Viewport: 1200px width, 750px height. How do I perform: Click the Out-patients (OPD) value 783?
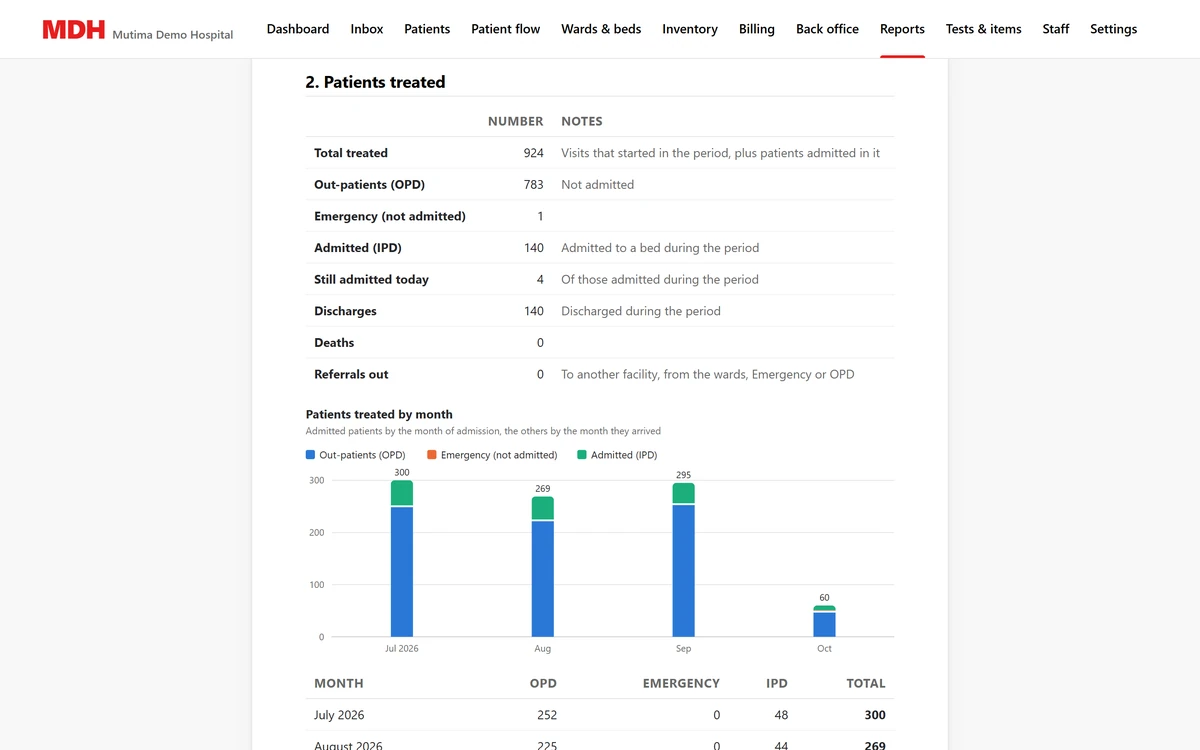point(534,185)
